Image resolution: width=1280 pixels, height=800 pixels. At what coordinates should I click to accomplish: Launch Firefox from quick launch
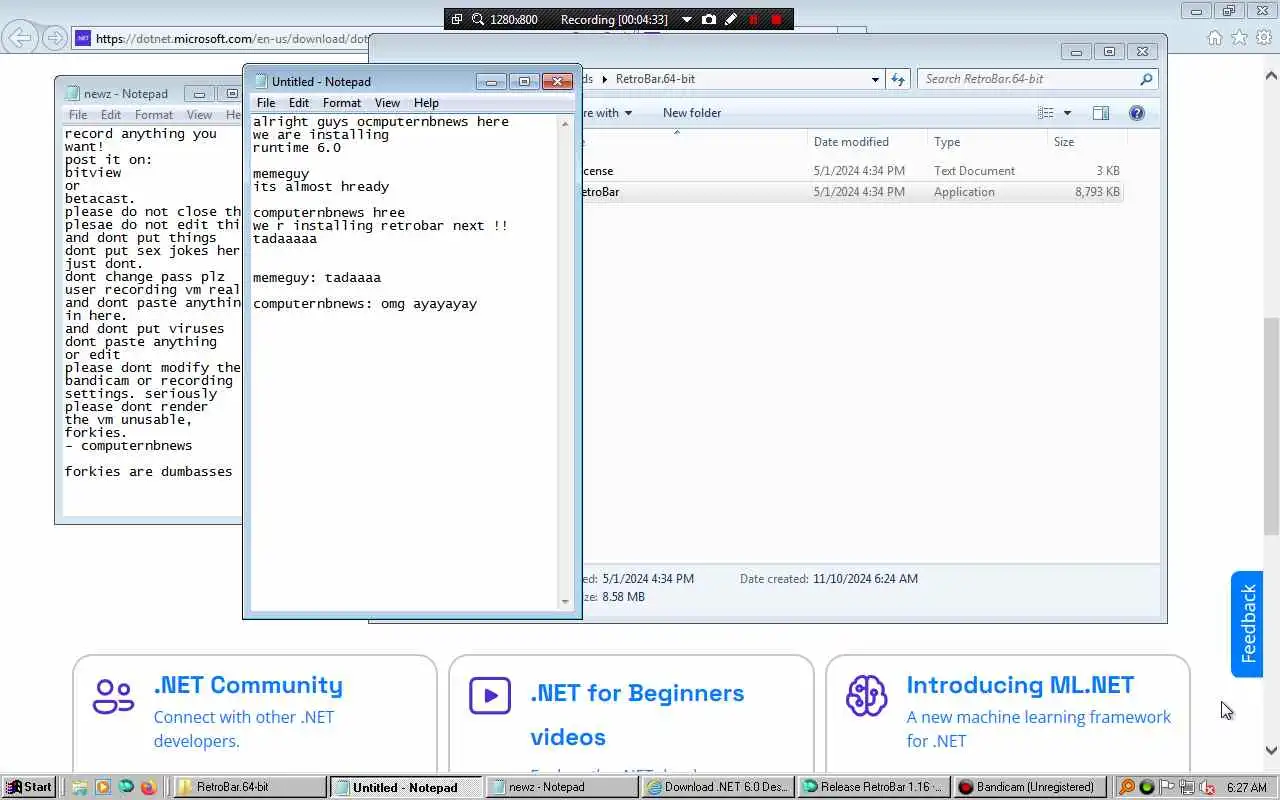(148, 787)
